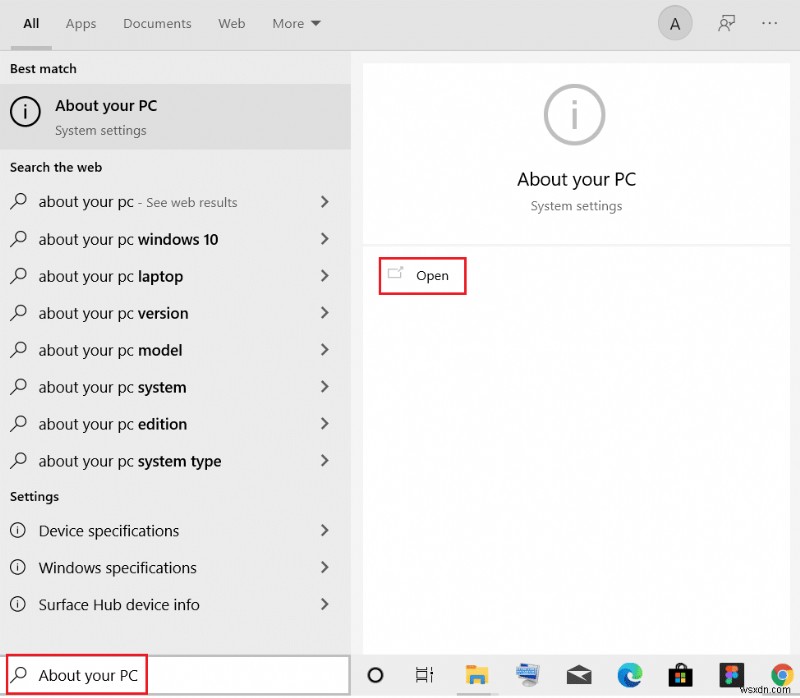Viewport: 800px width, 698px height.
Task: Click the feedback icon near the top right
Action: (x=725, y=22)
